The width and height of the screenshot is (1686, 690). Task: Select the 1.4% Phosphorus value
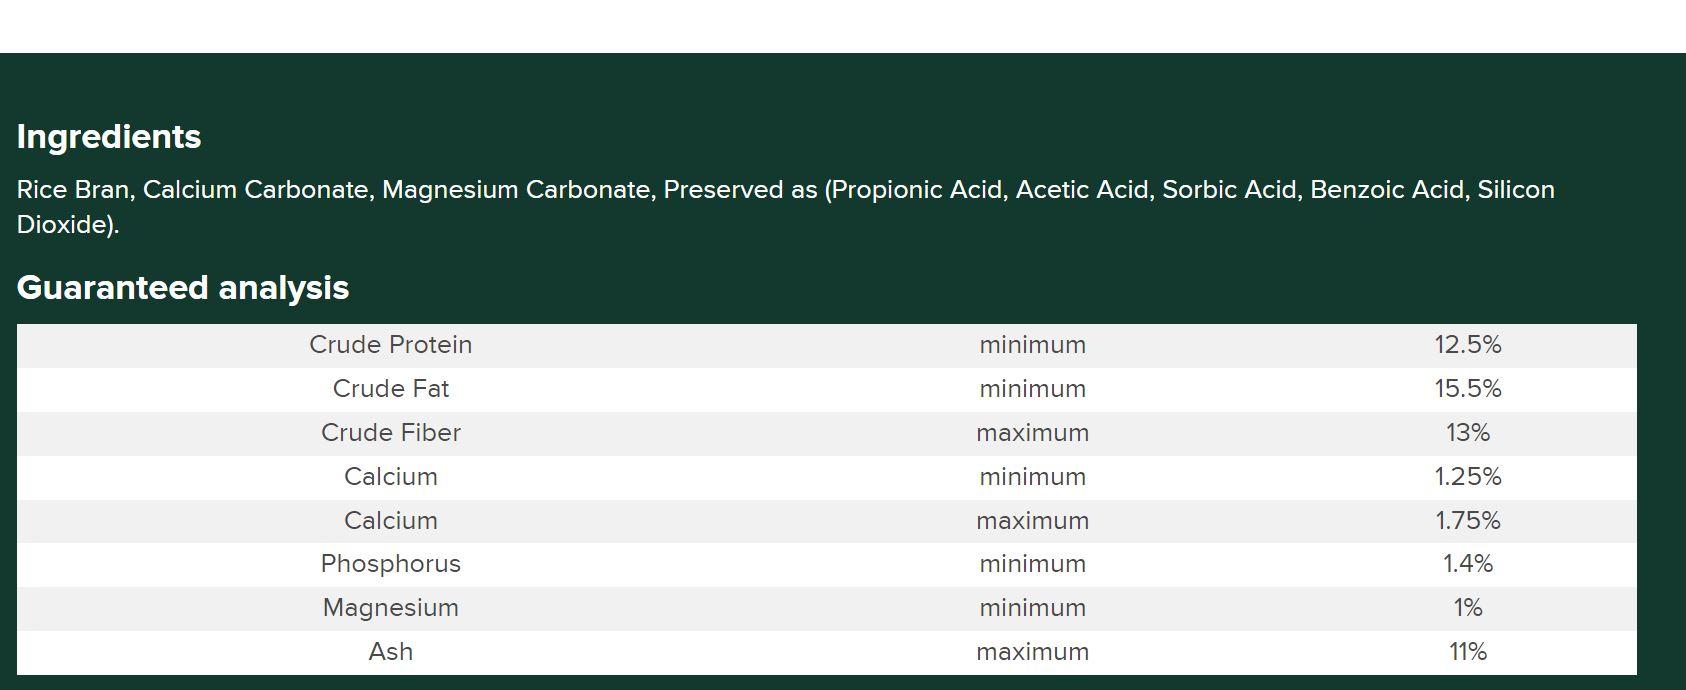(x=1467, y=564)
